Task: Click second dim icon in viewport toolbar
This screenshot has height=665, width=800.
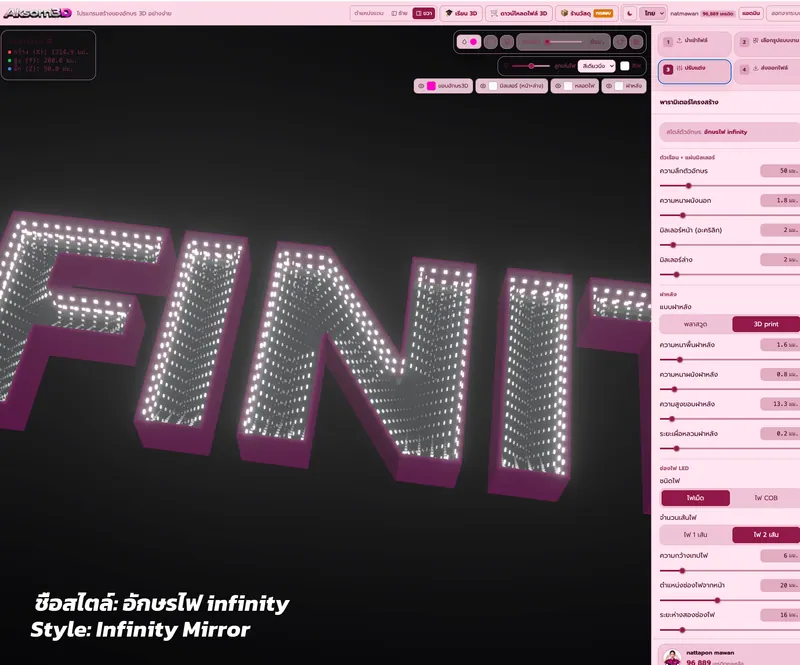Action: 490,42
